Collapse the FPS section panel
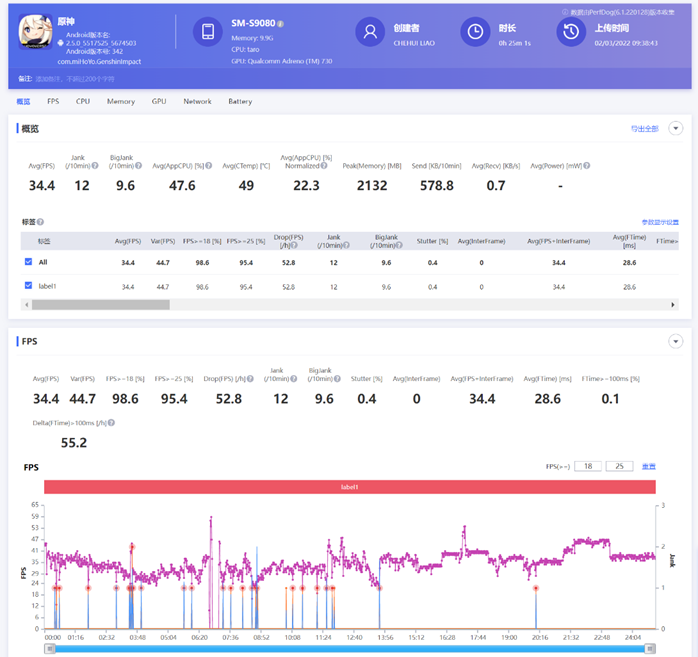 (676, 341)
